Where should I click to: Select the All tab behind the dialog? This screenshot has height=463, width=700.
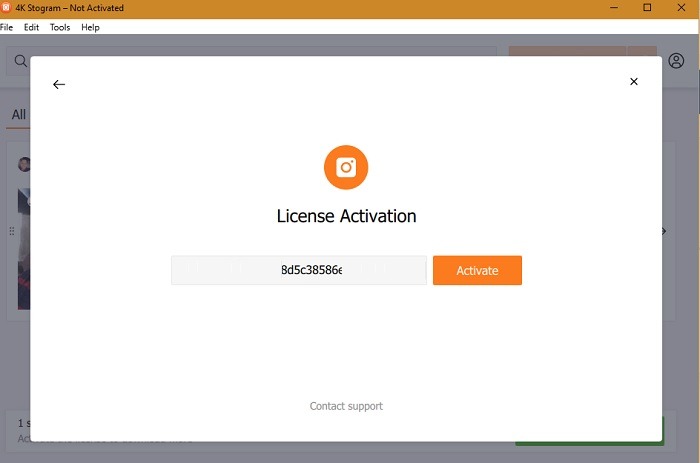coord(19,115)
